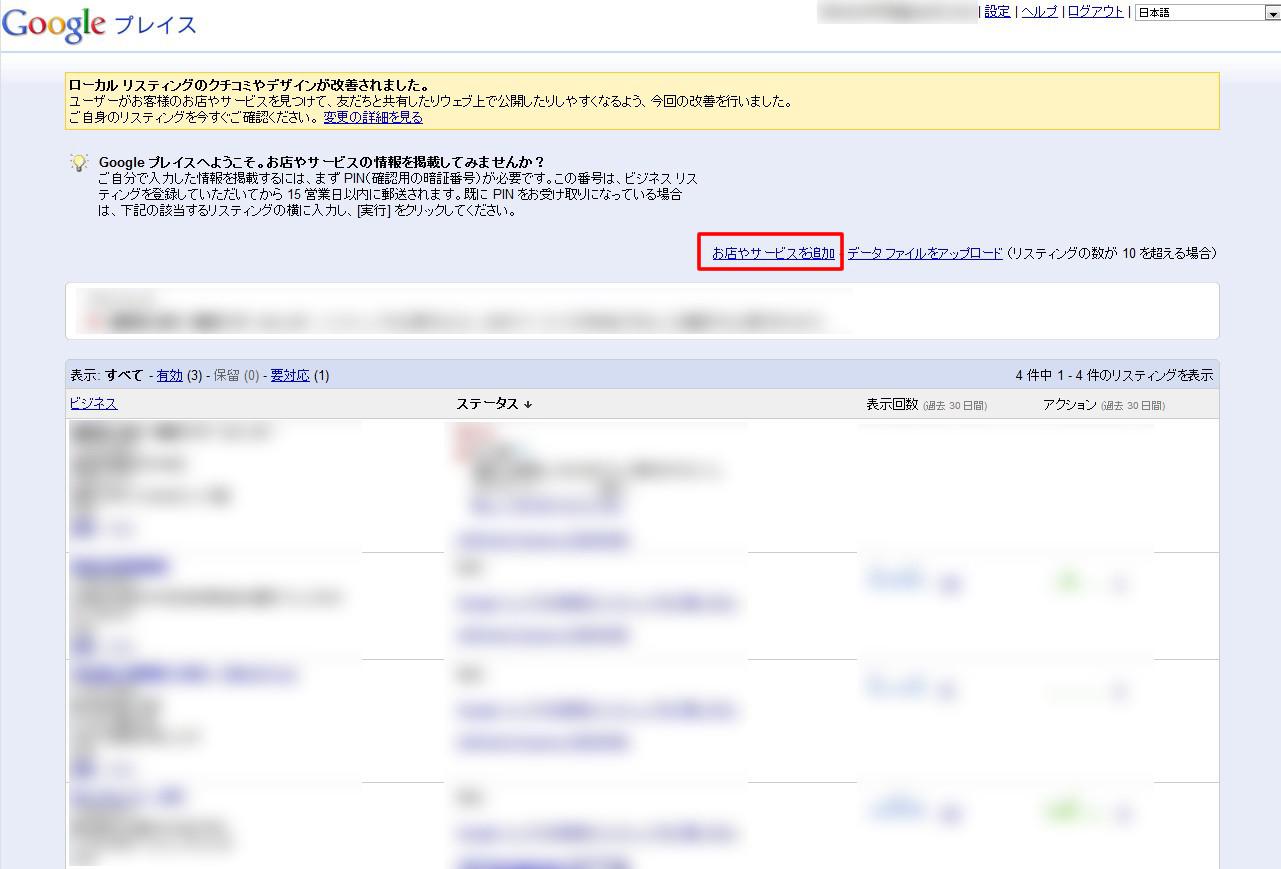This screenshot has height=869, width=1281.
Task: Filter listings by 有効
Action: (169, 375)
